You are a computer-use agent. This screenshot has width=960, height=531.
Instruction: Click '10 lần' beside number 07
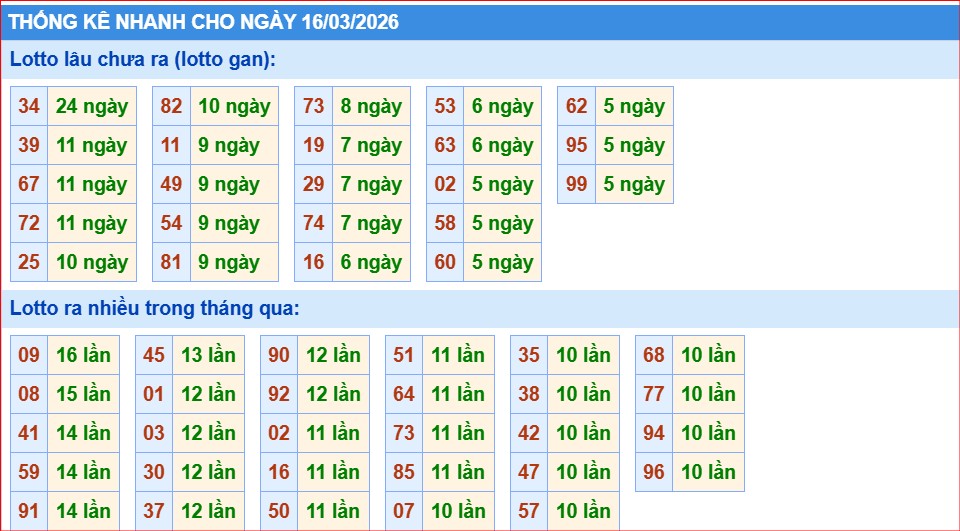(x=459, y=511)
